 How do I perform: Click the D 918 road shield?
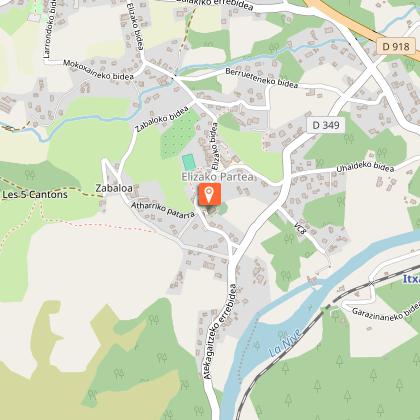(396, 46)
